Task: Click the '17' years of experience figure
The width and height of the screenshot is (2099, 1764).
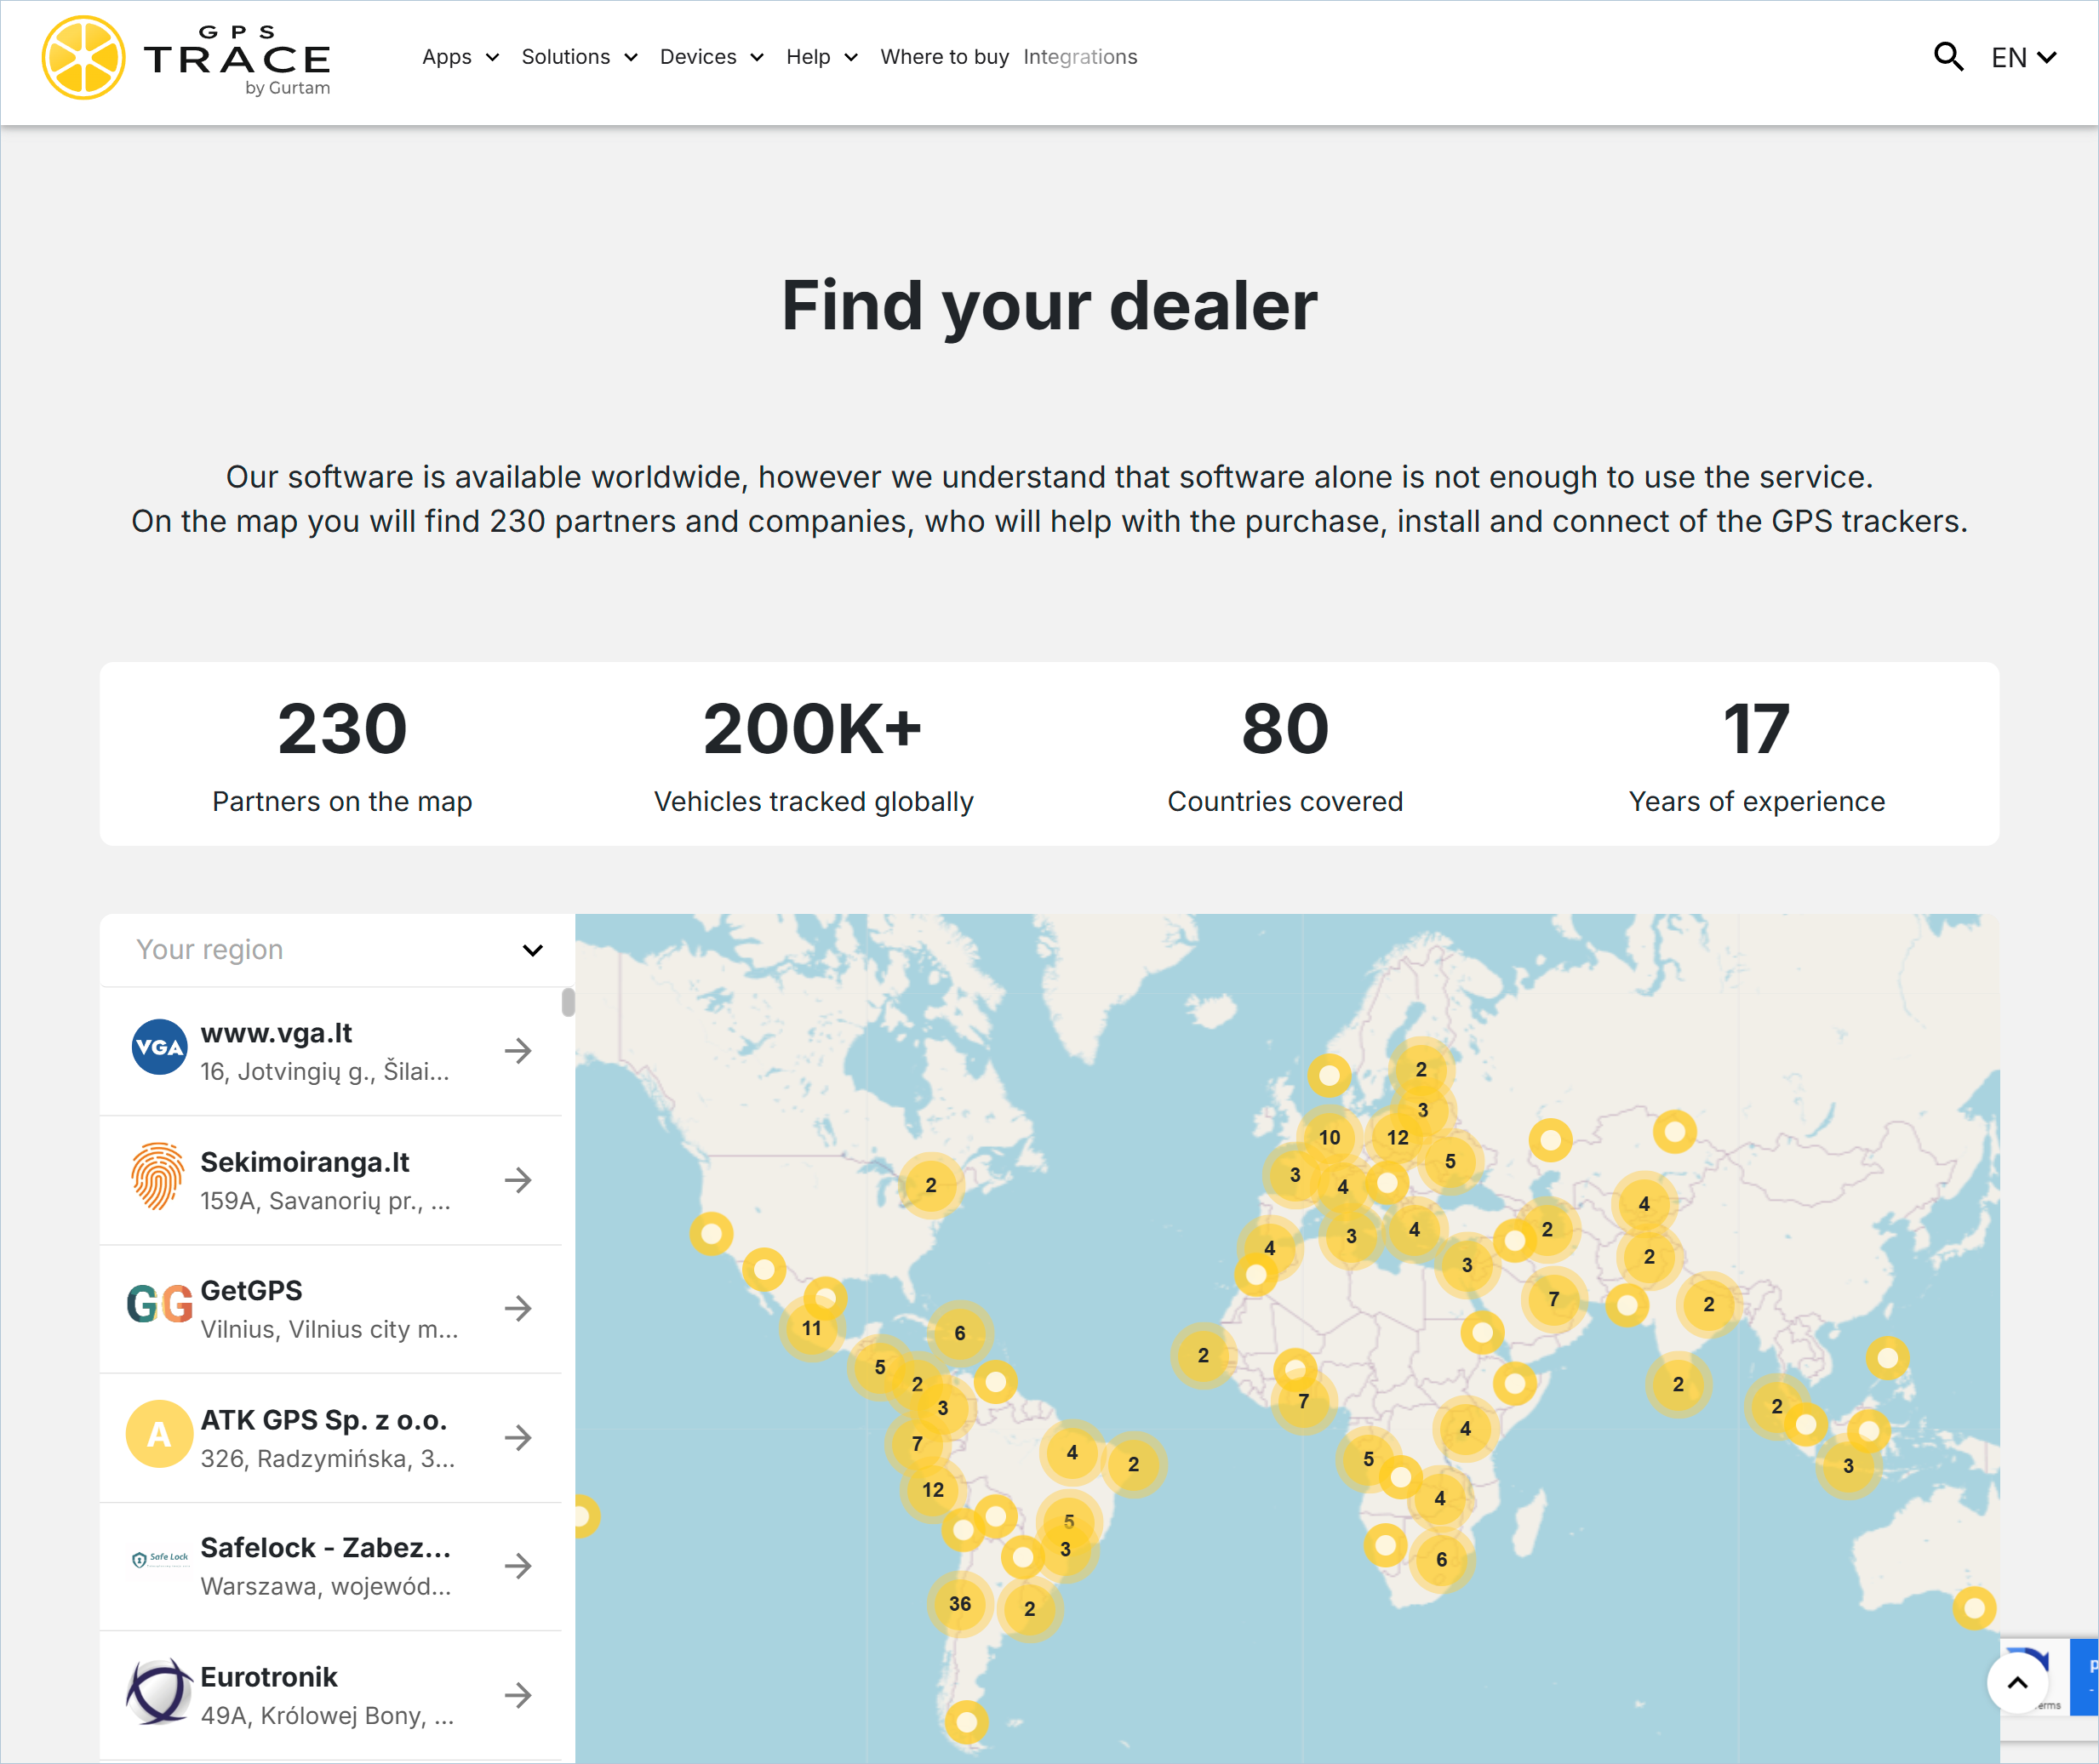Action: (1756, 729)
